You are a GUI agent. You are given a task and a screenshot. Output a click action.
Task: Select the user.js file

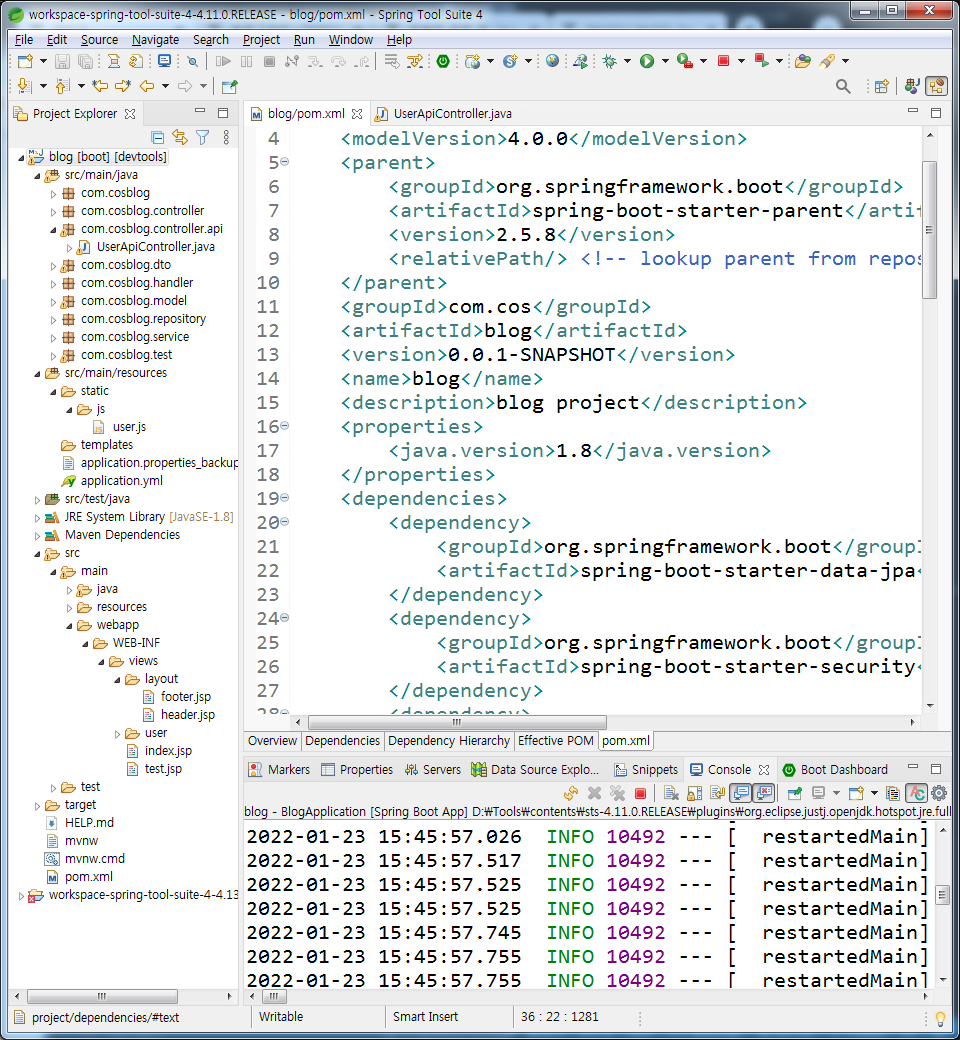[129, 427]
